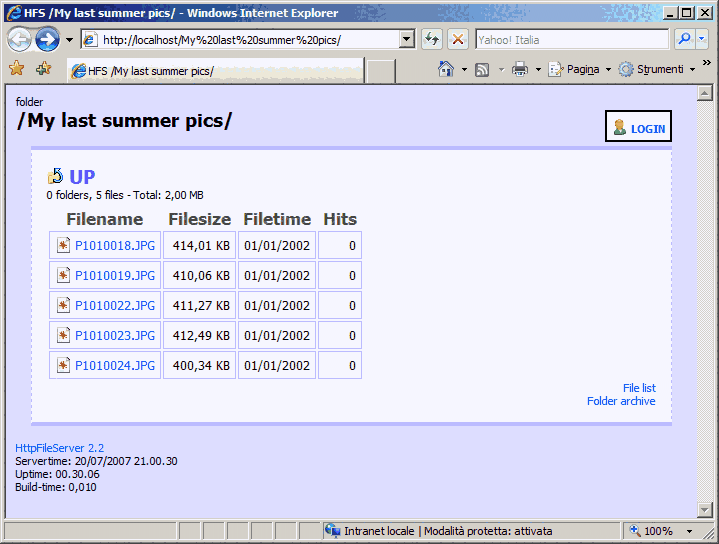719x544 pixels.
Task: Sort by the Filesize column header
Action: point(199,219)
